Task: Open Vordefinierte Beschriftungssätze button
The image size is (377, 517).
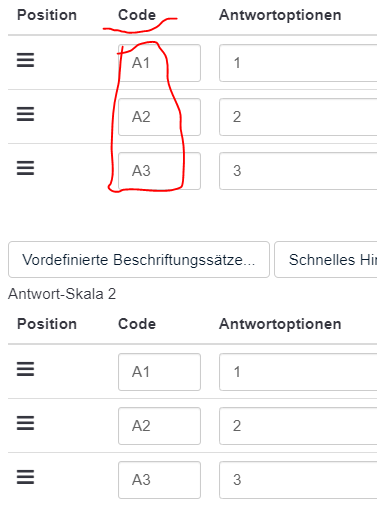Action: pos(139,260)
